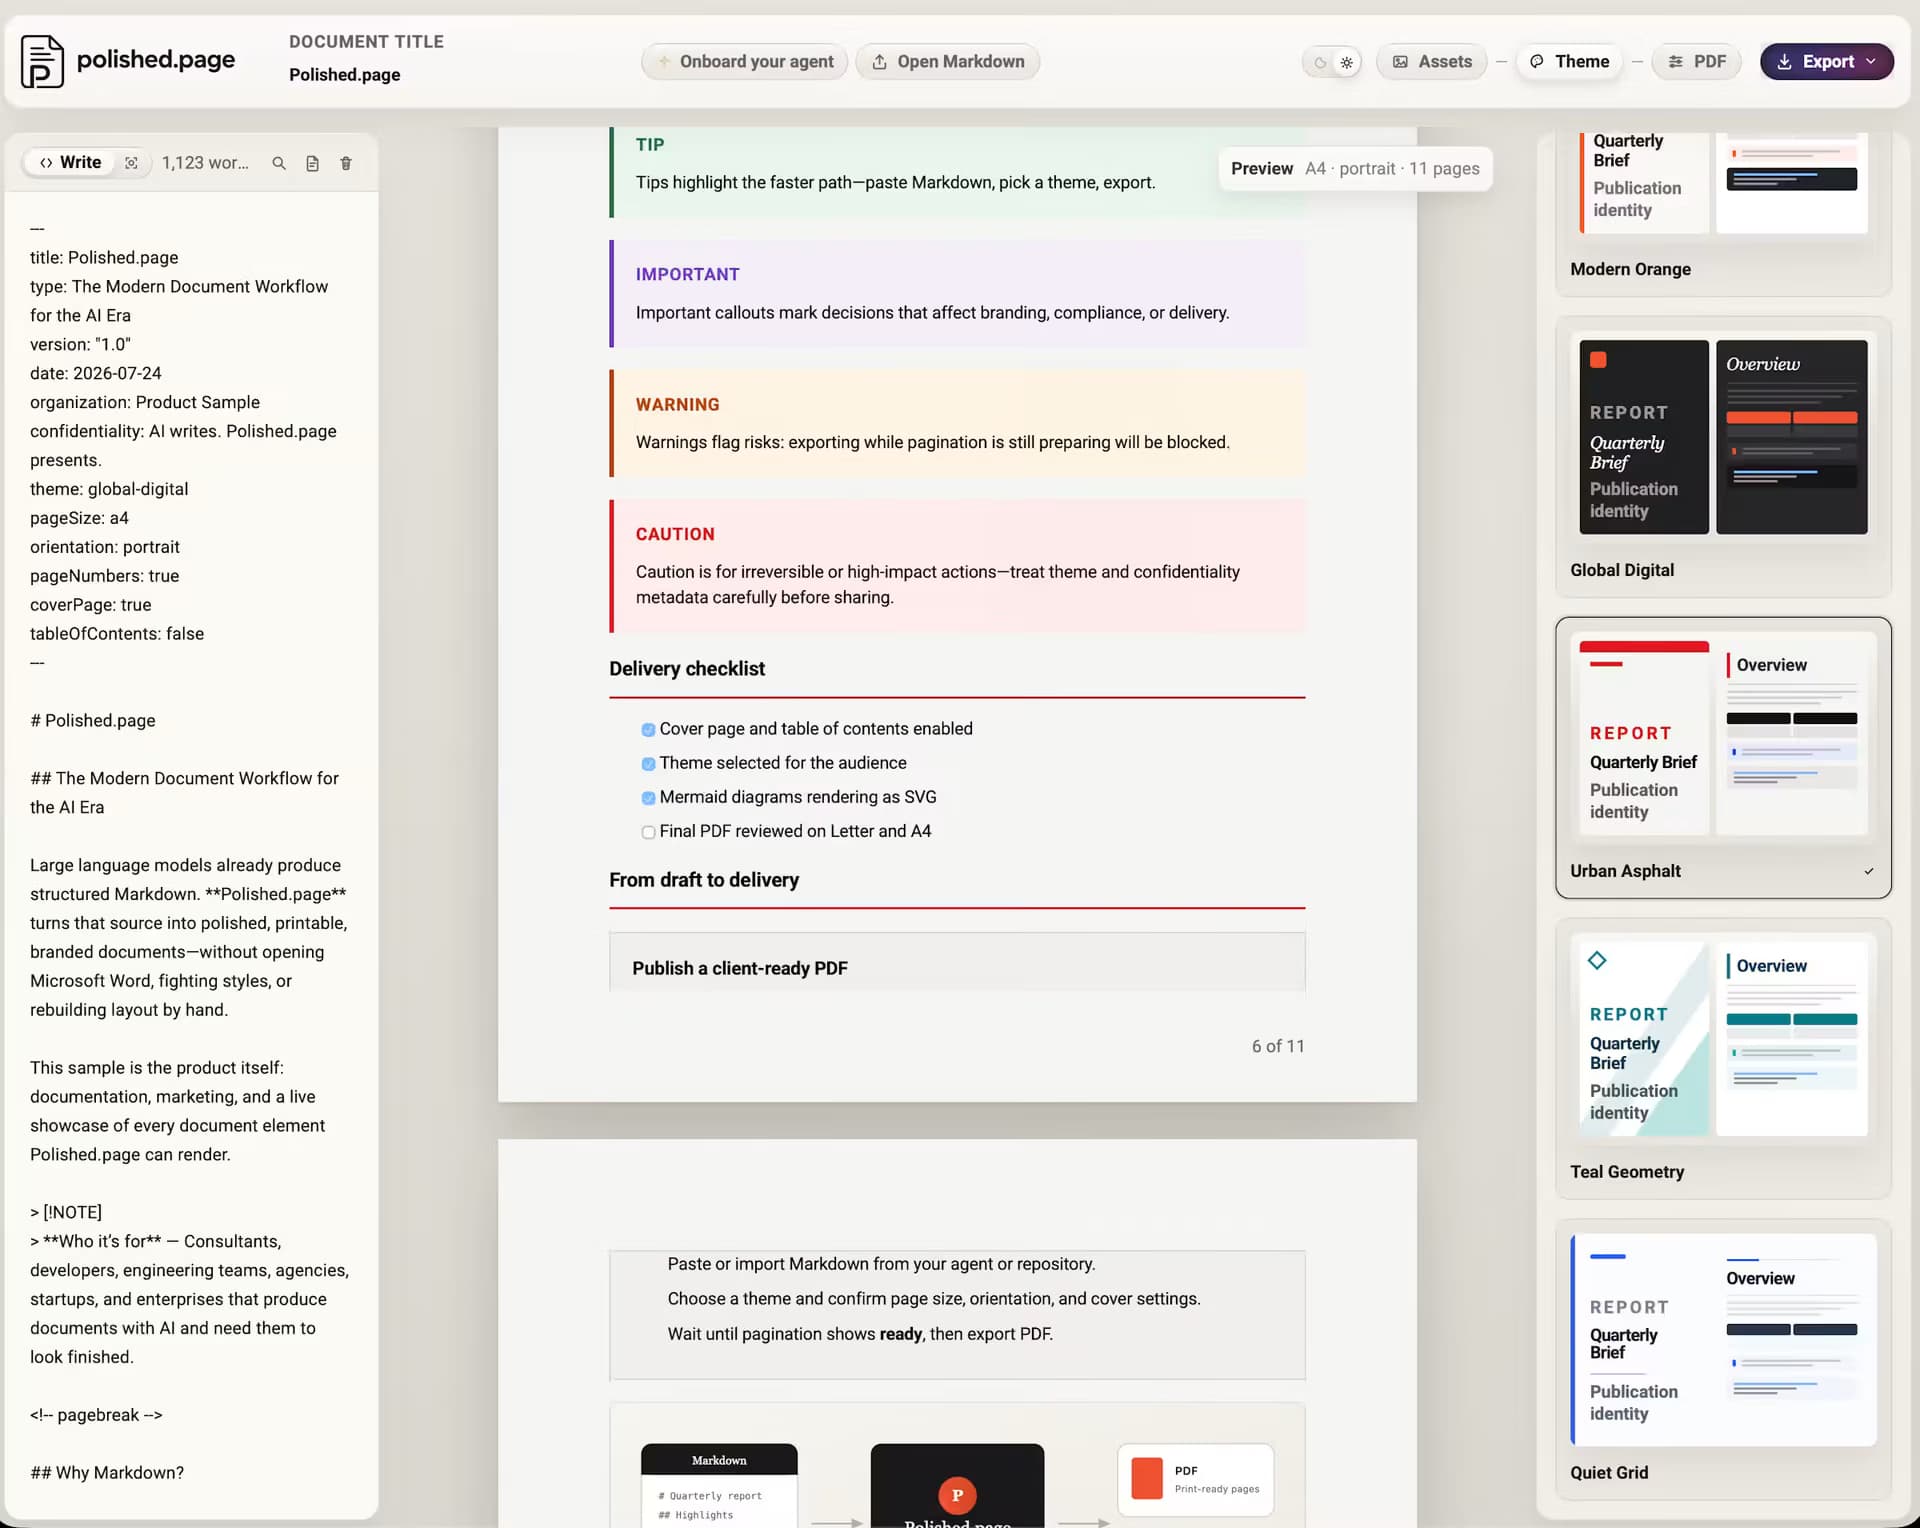
Task: Click 'From draft to delivery' heading
Action: 704,880
